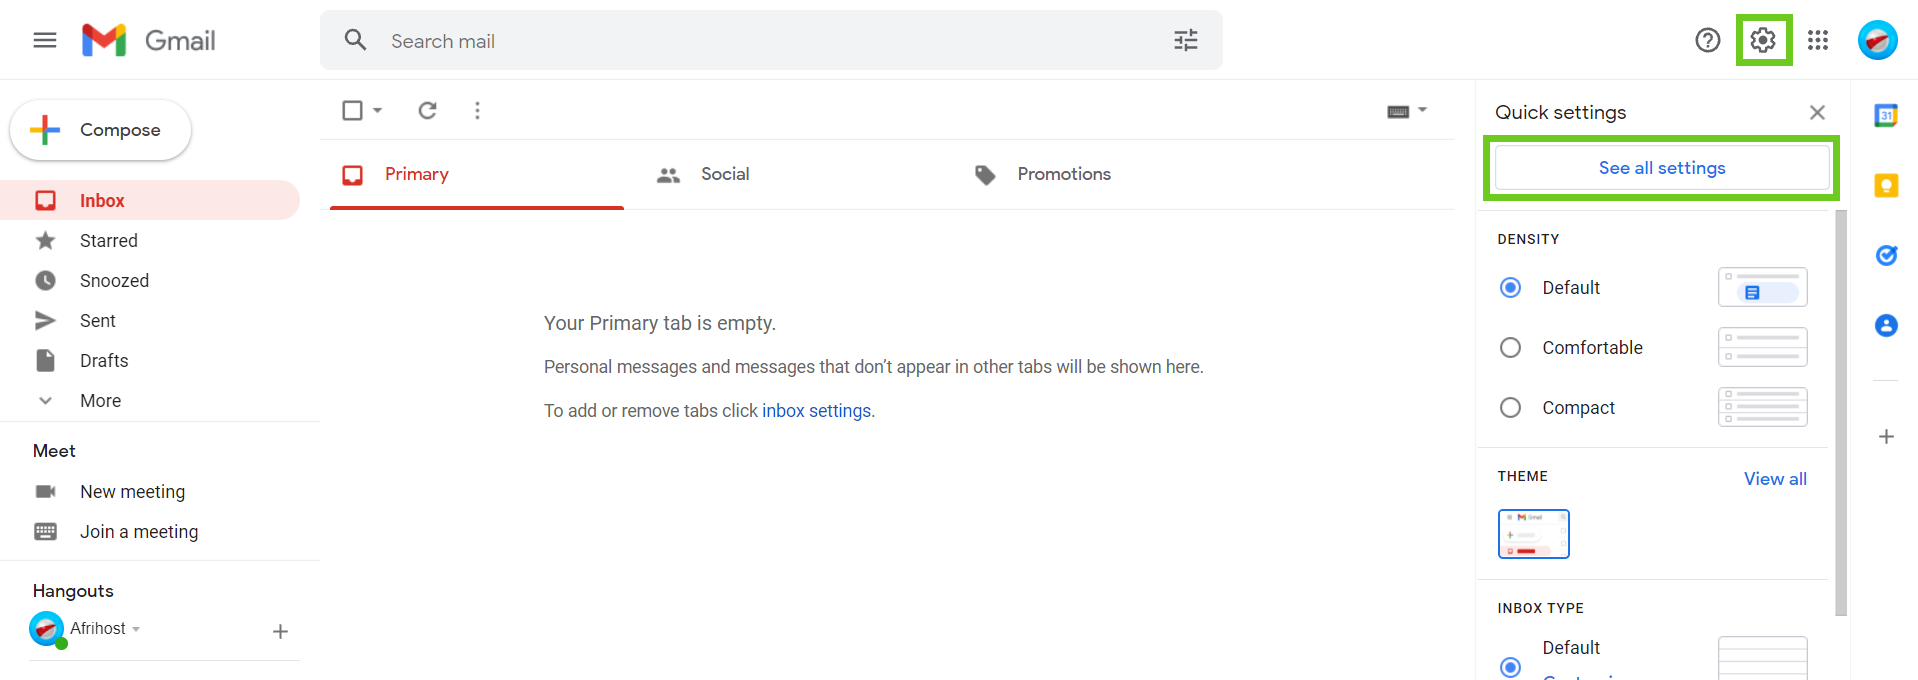Click the Support help question mark icon
Image resolution: width=1918 pixels, height=680 pixels.
(1707, 40)
